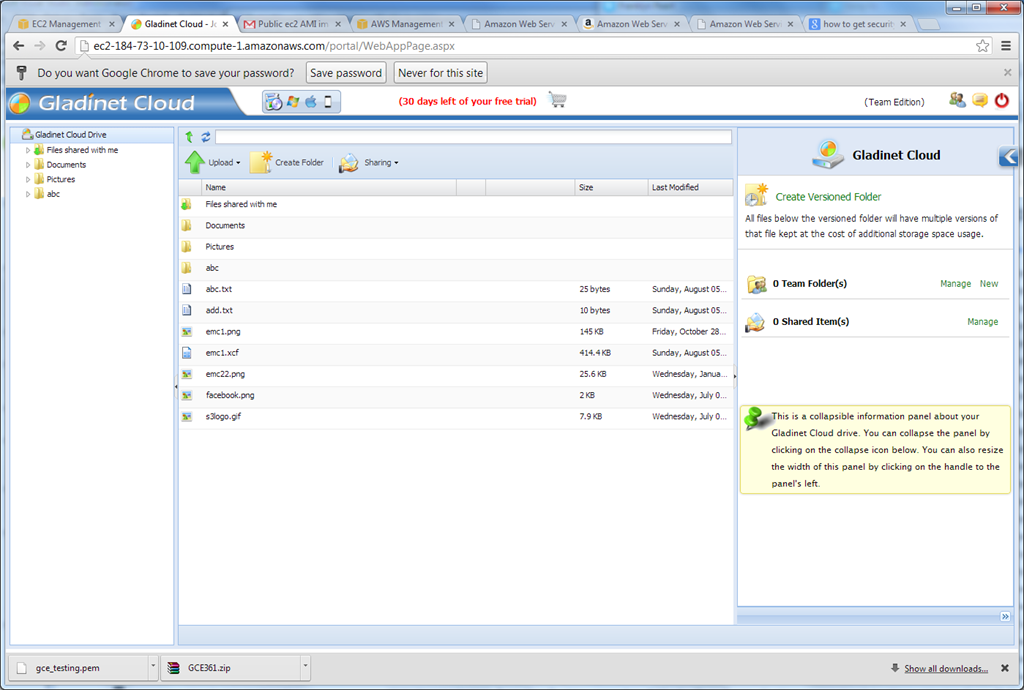Click the Create Versioned Folder icon
The height and width of the screenshot is (690, 1024).
click(x=756, y=195)
